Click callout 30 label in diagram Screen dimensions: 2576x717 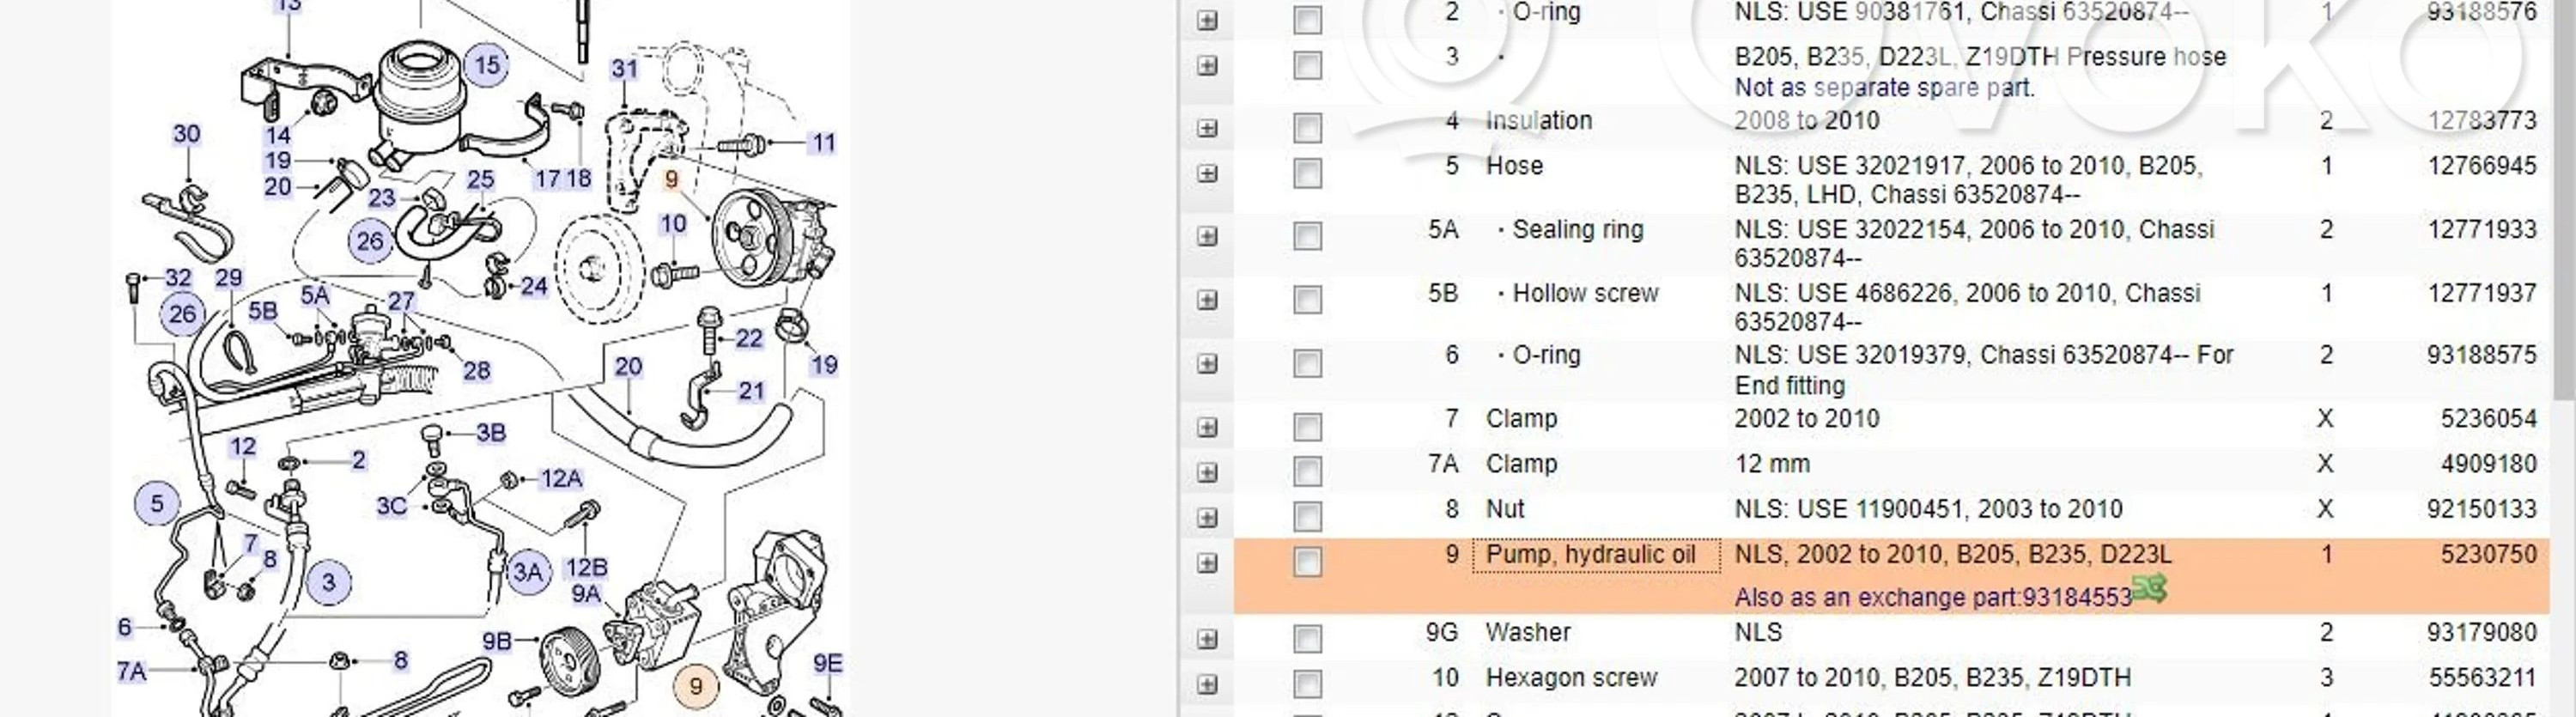click(x=187, y=134)
